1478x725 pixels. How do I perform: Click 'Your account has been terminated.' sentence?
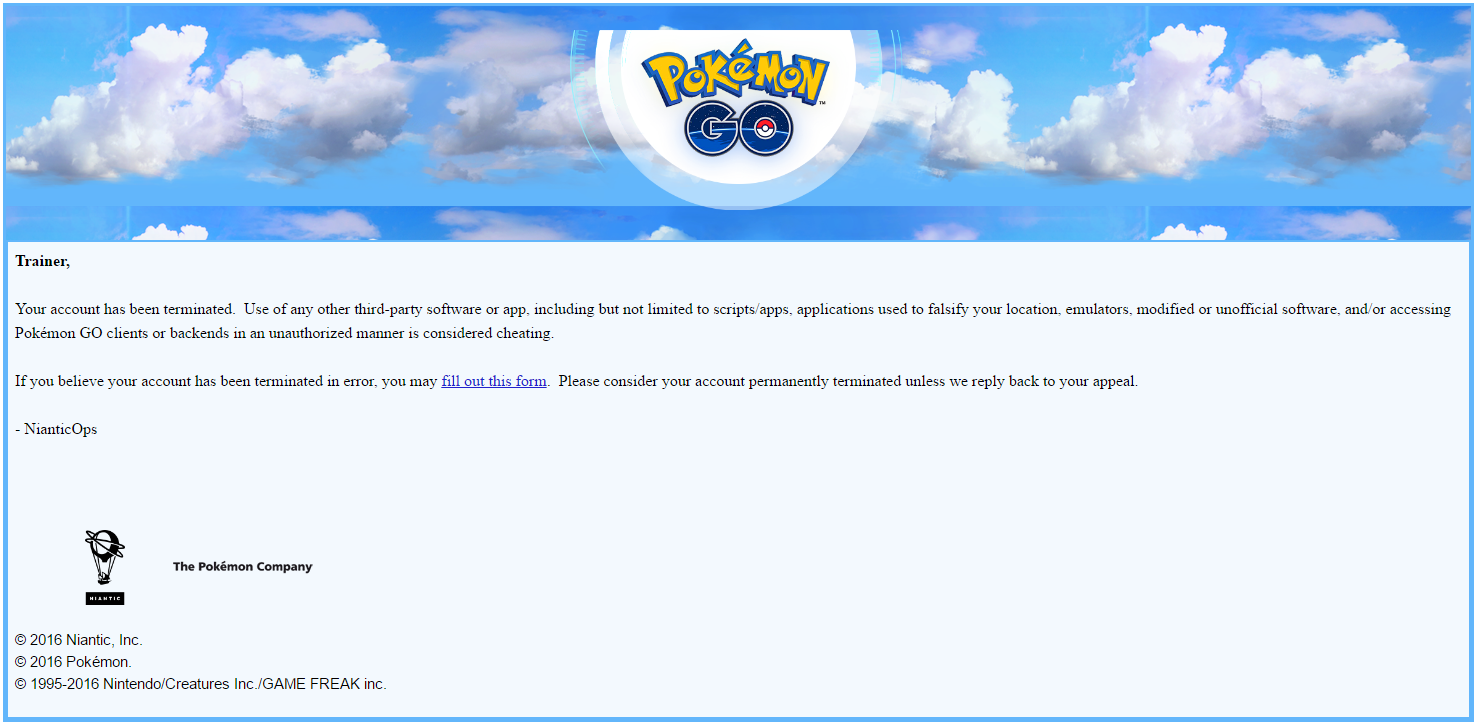tap(125, 309)
